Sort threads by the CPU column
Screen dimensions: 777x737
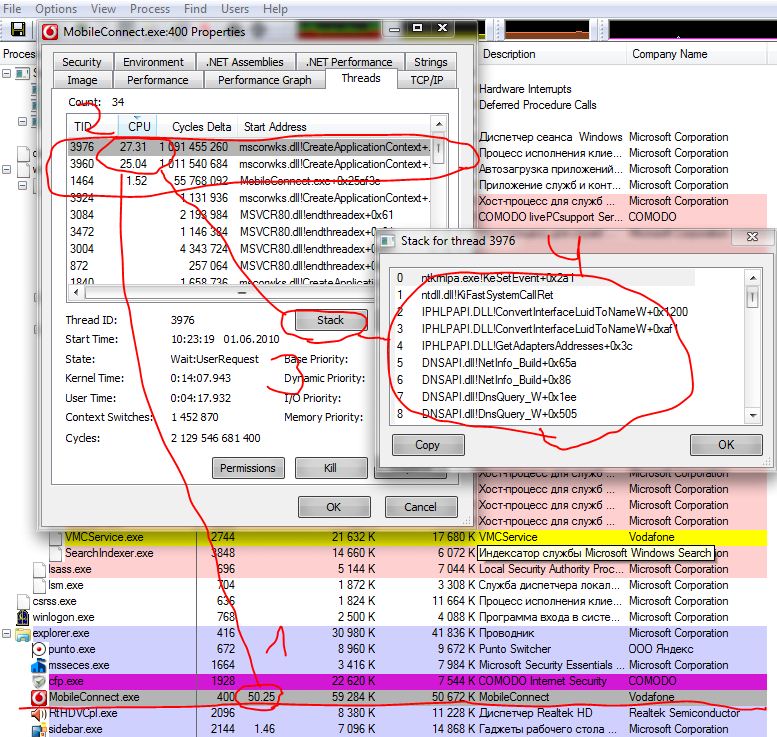(138, 127)
